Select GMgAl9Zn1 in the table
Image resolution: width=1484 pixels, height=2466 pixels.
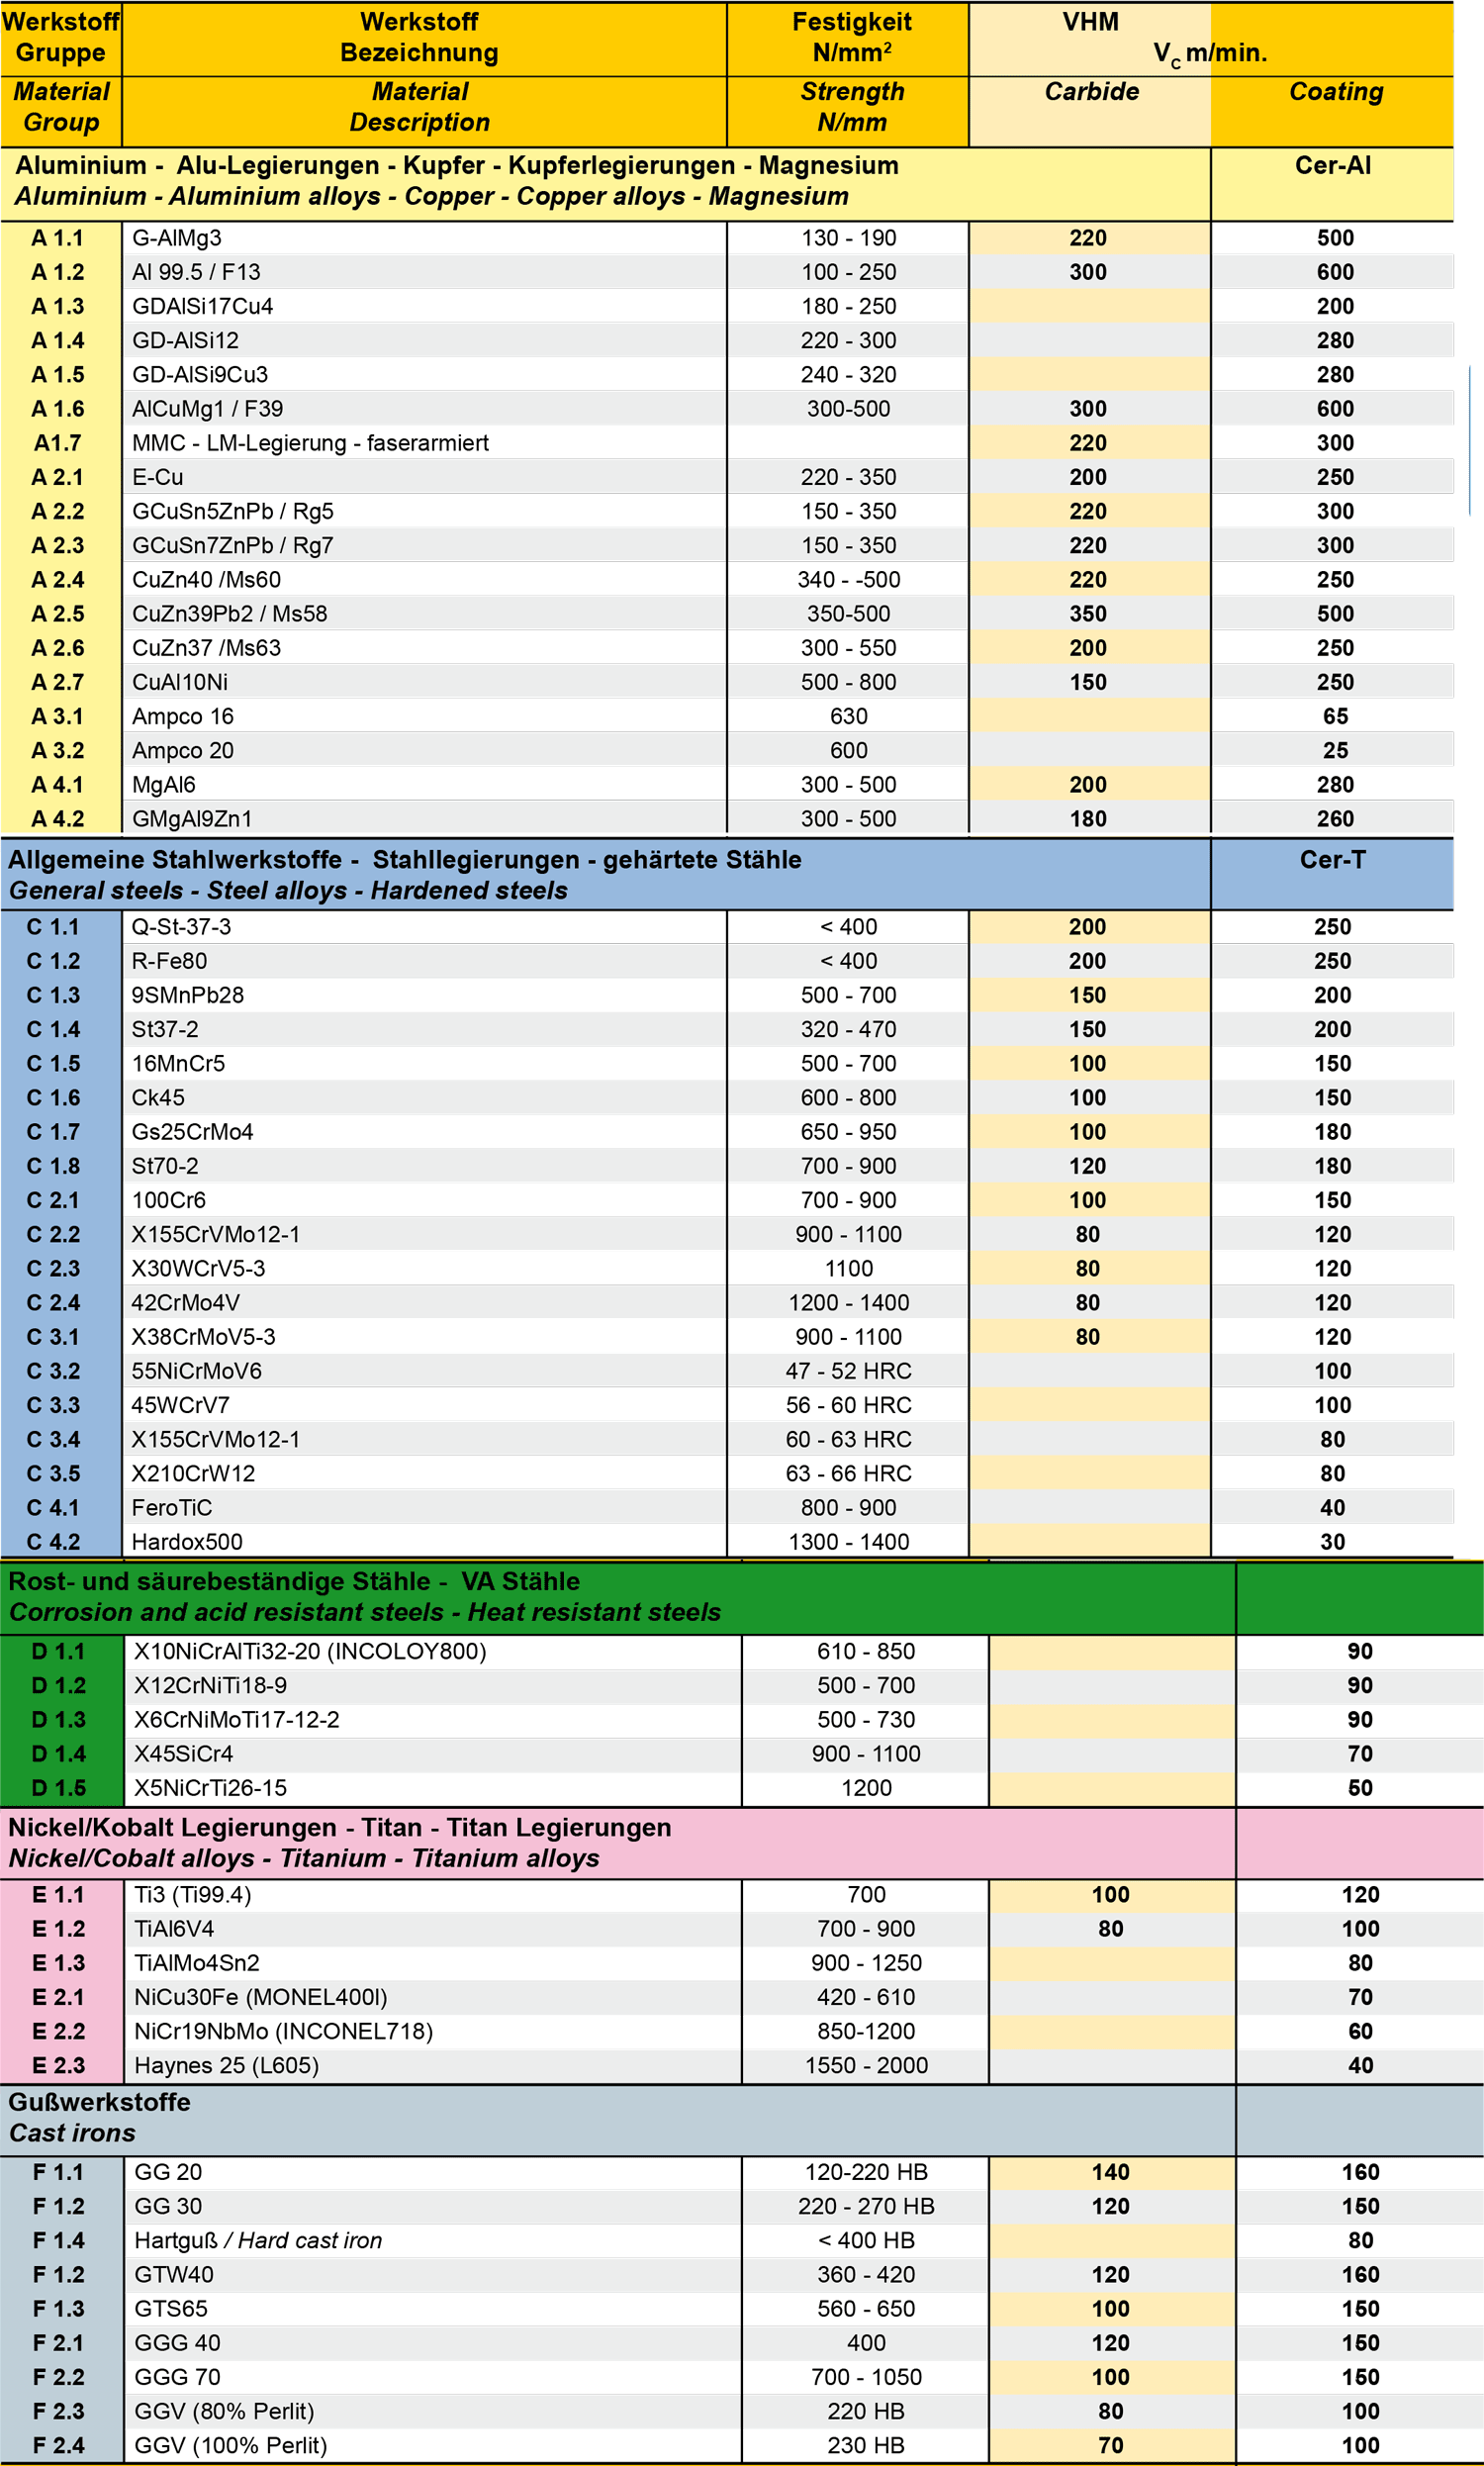click(192, 818)
